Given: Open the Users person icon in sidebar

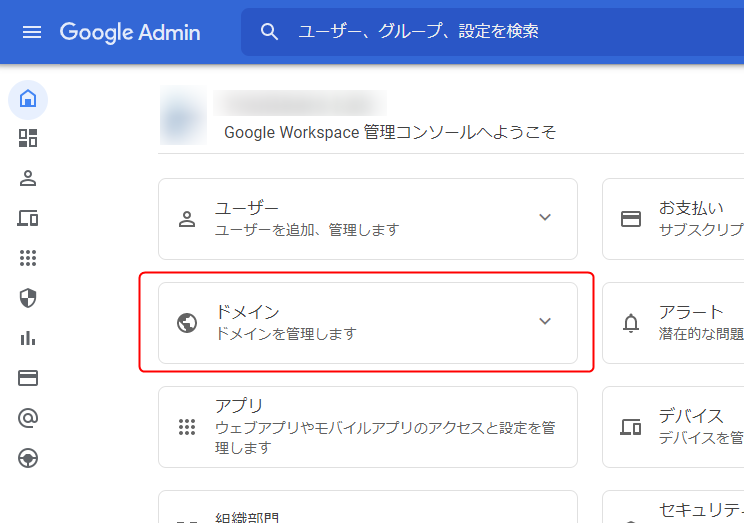Looking at the screenshot, I should pos(28,178).
